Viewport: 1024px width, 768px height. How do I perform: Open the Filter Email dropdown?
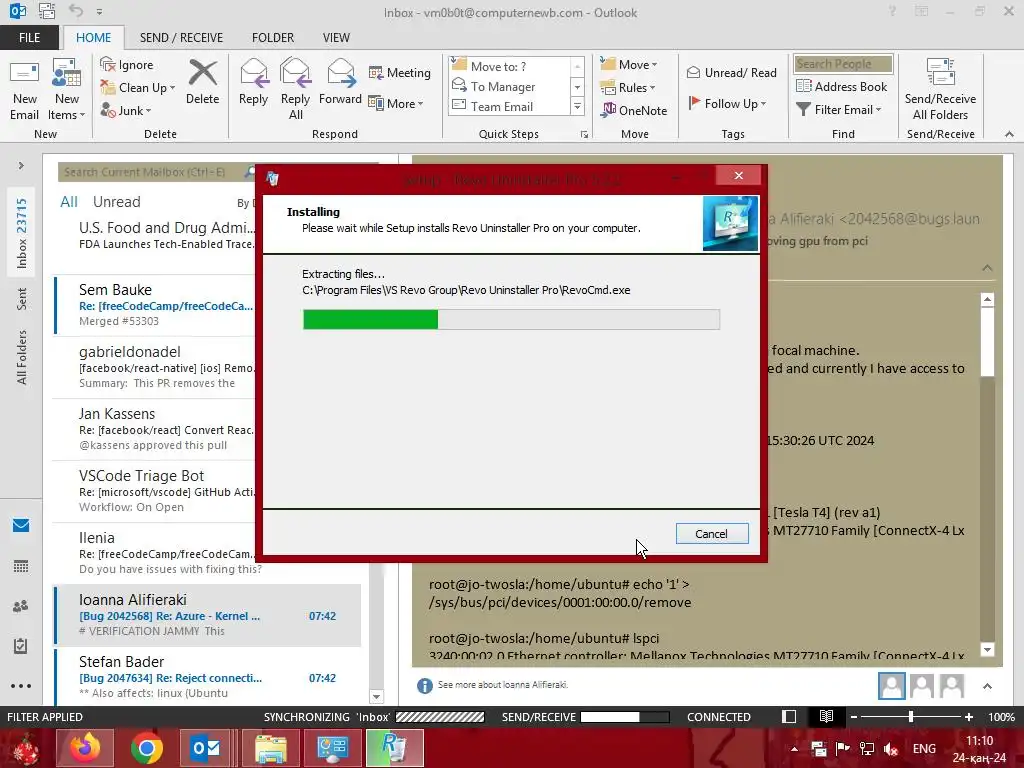[839, 110]
